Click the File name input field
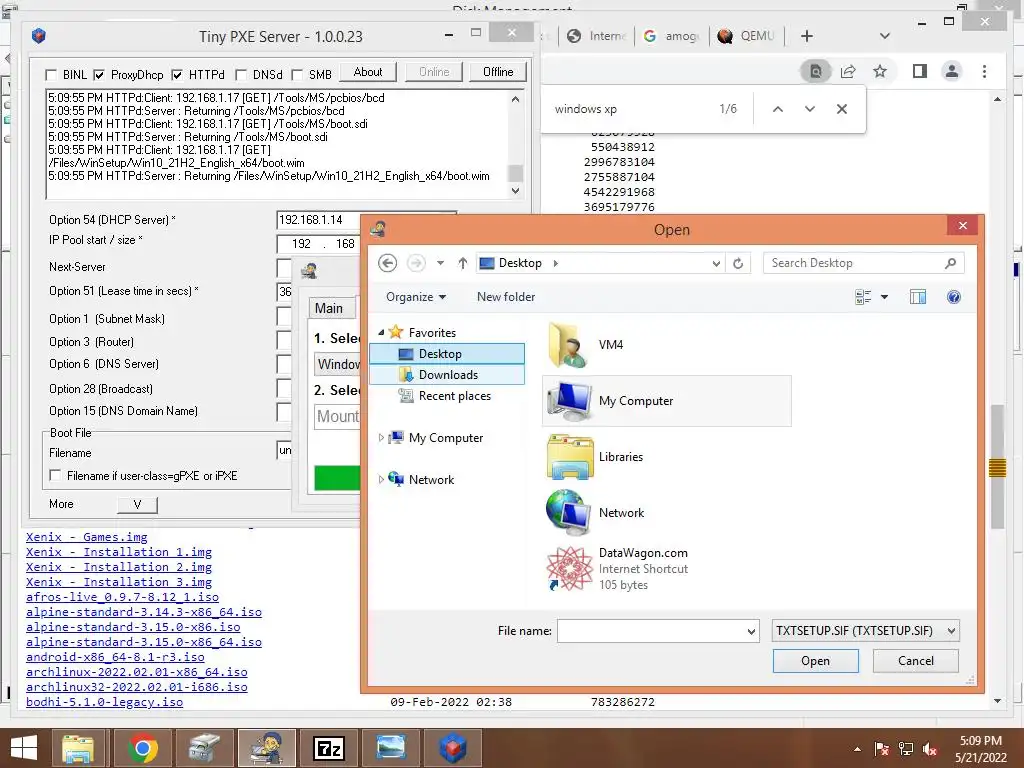 pos(651,631)
